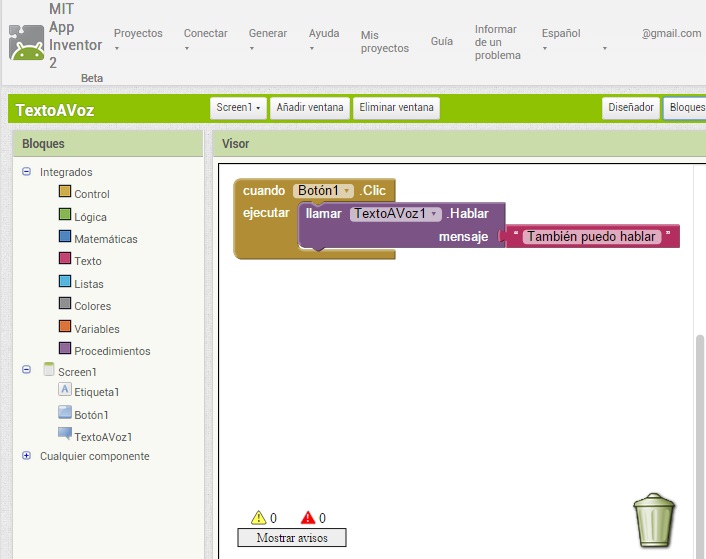Open the Ayuda dropdown menu
The height and width of the screenshot is (559, 706).
pos(324,39)
